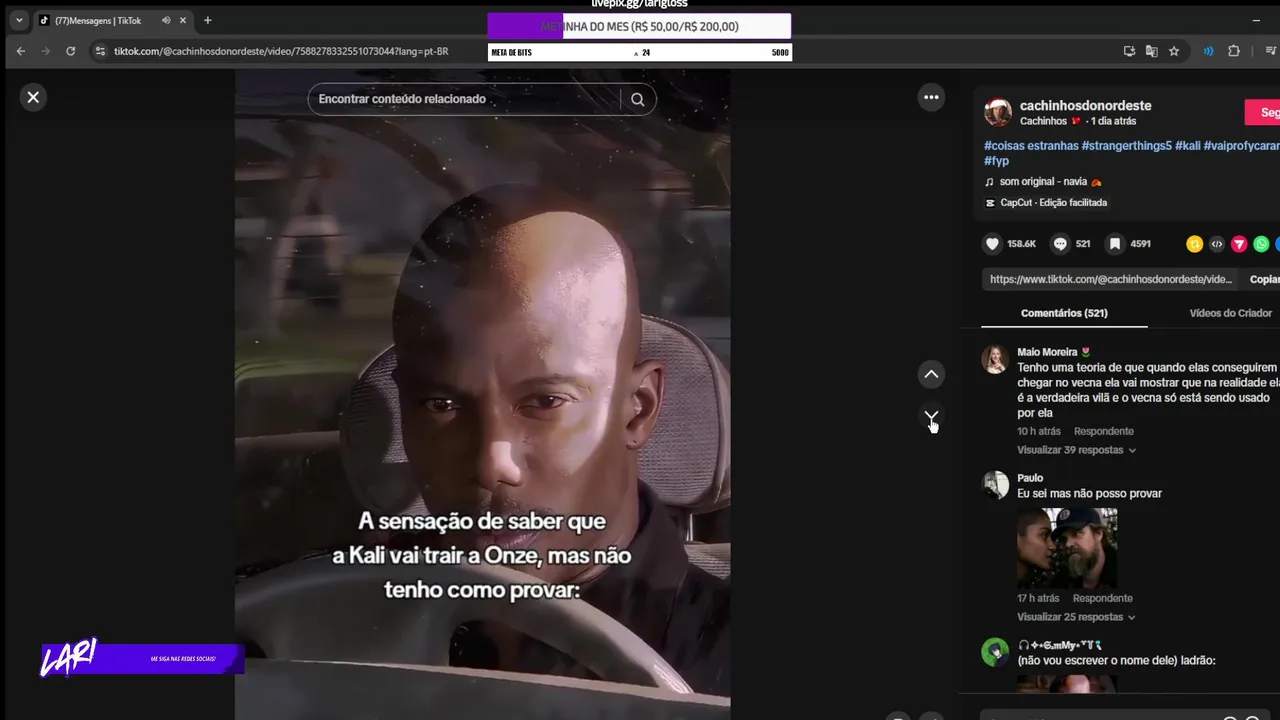Viewport: 1280px width, 720px height.
Task: Reply to Maio Moreira's comment via Respondente
Action: tap(1103, 431)
